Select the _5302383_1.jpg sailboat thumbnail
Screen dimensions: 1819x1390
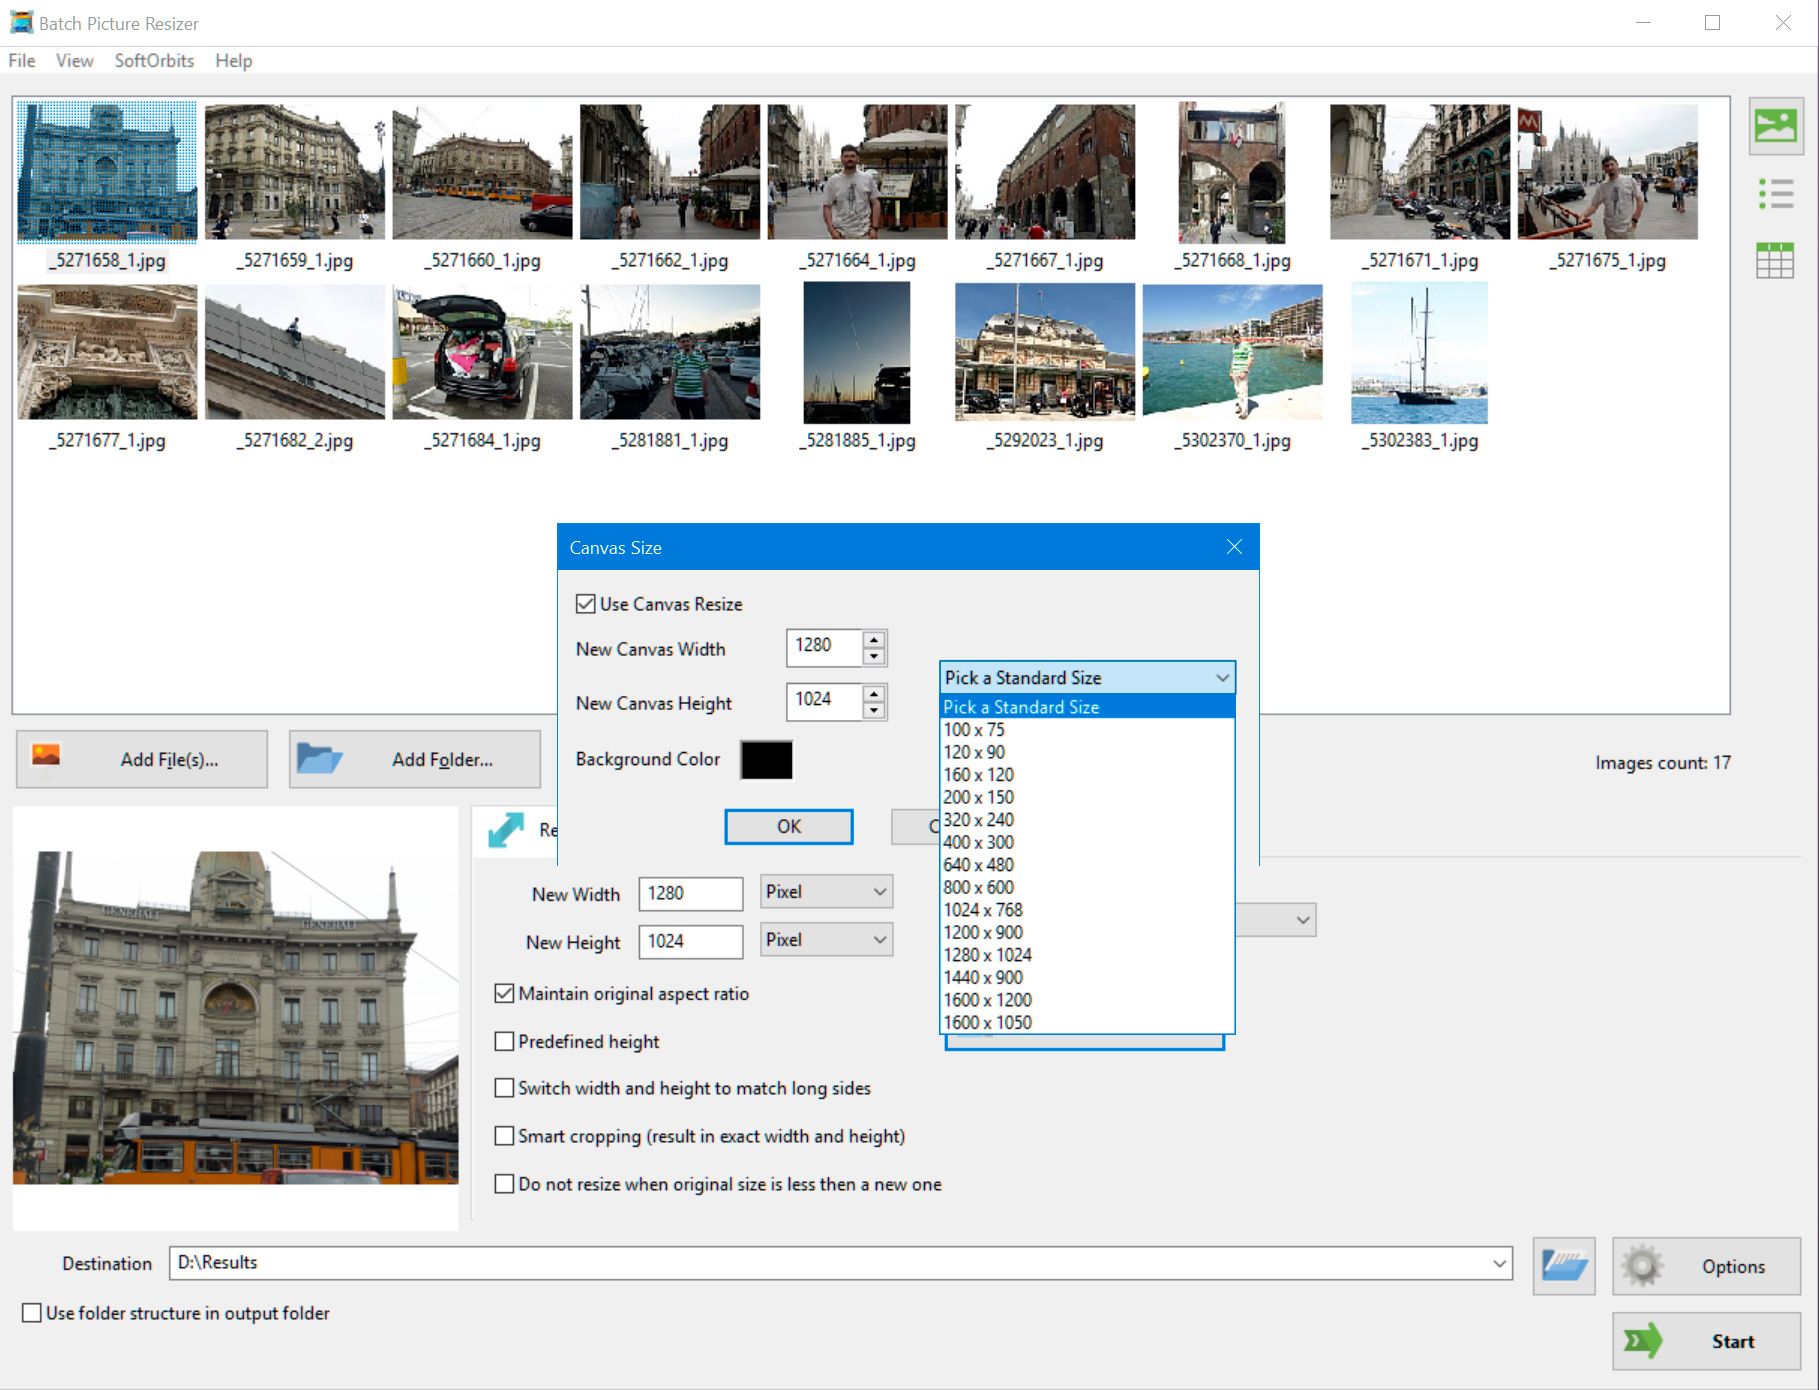point(1419,353)
